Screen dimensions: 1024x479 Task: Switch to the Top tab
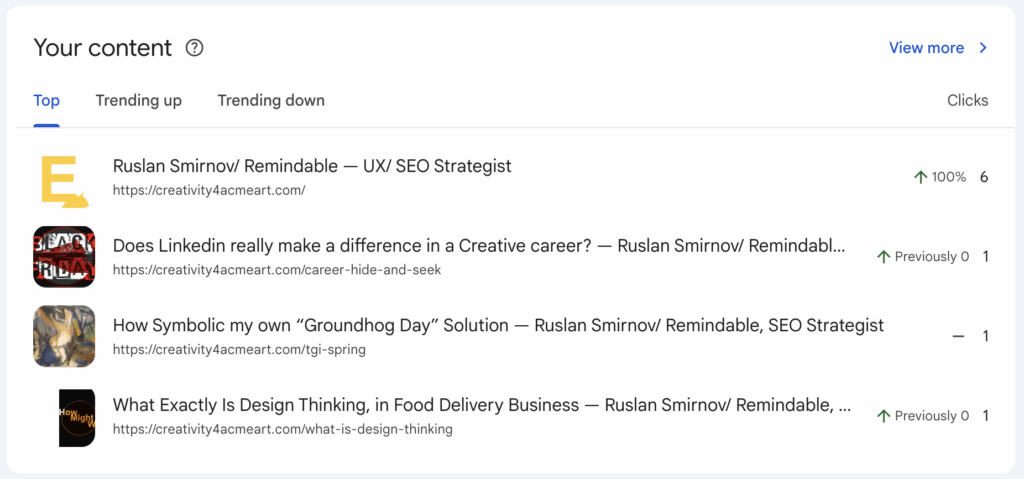click(46, 100)
